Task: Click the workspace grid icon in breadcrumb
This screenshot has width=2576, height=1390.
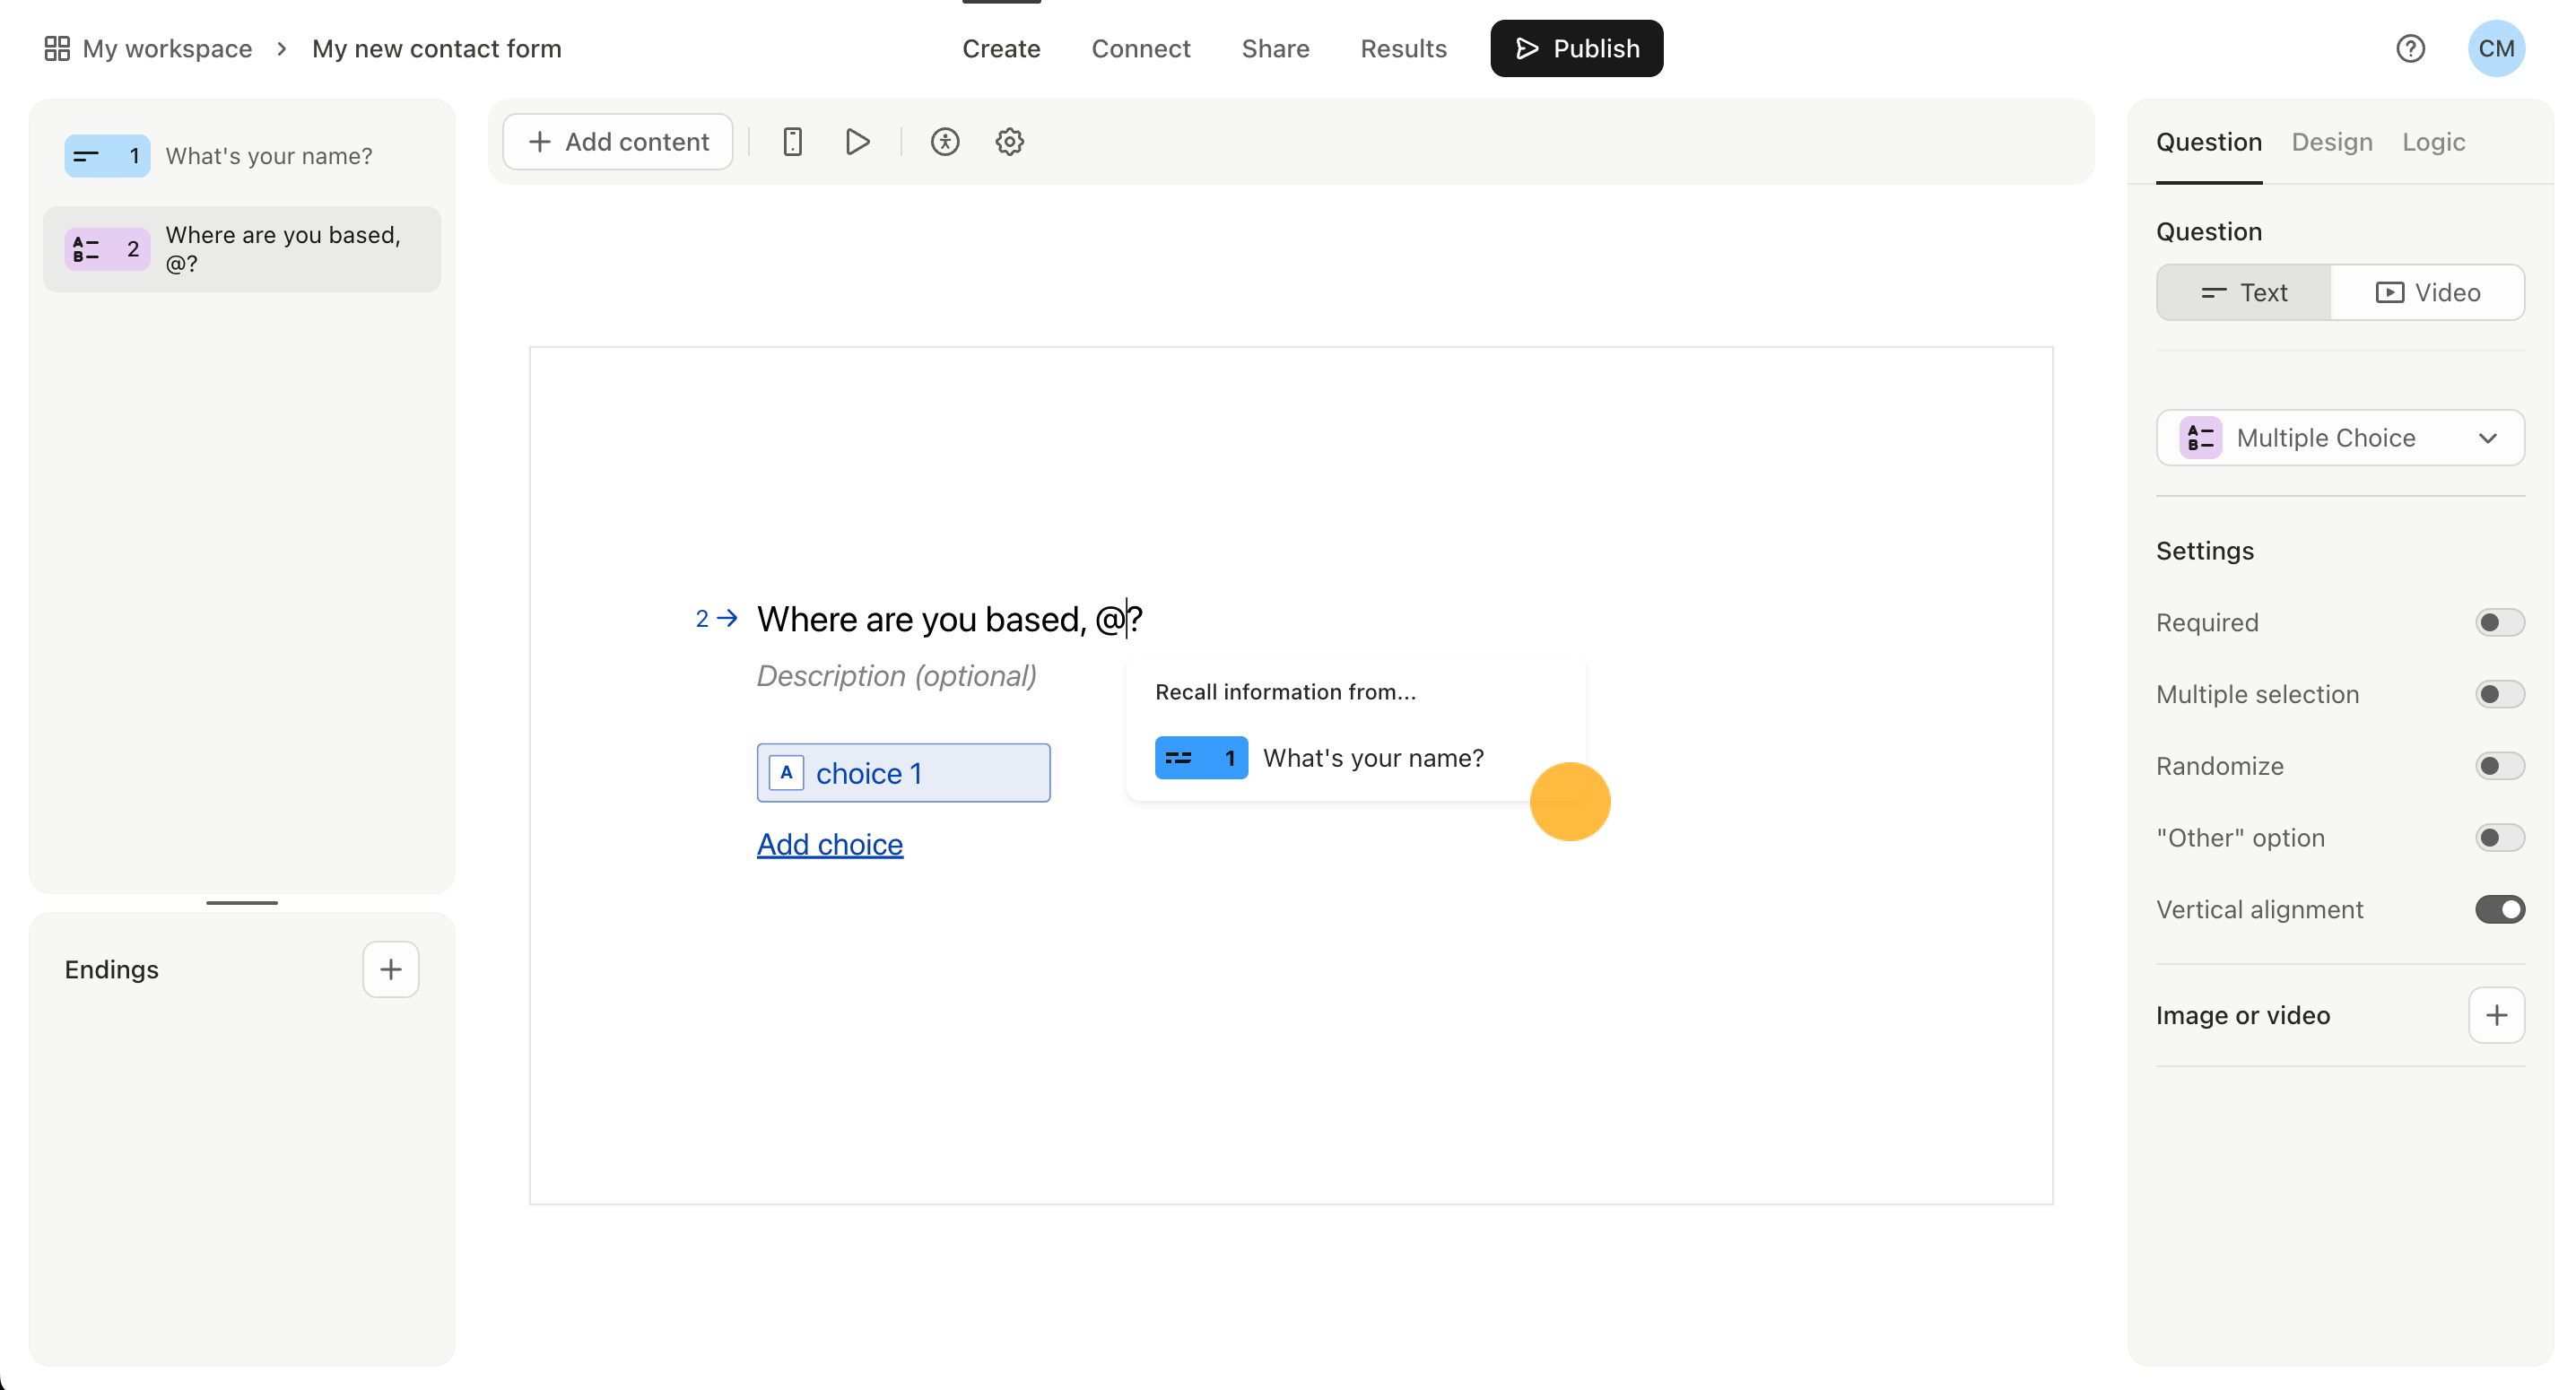Action: (57, 47)
